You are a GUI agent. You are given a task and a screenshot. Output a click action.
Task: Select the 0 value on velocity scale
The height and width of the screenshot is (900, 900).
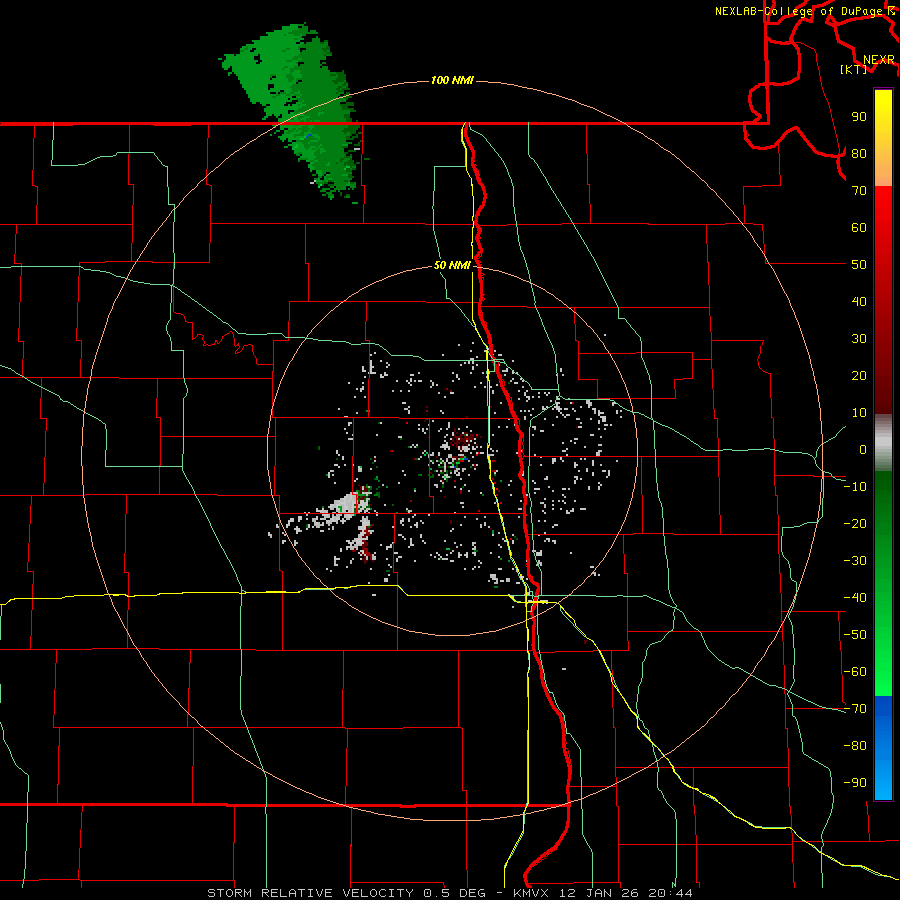point(863,450)
